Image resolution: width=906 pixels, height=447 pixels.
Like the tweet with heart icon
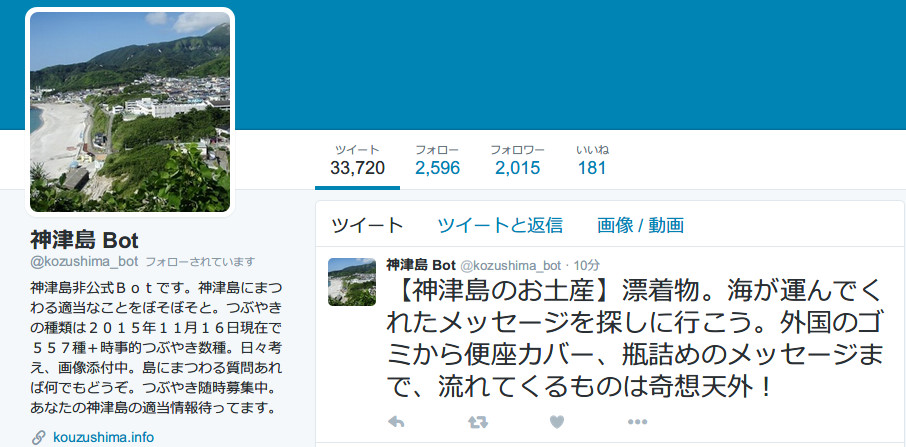coord(556,423)
